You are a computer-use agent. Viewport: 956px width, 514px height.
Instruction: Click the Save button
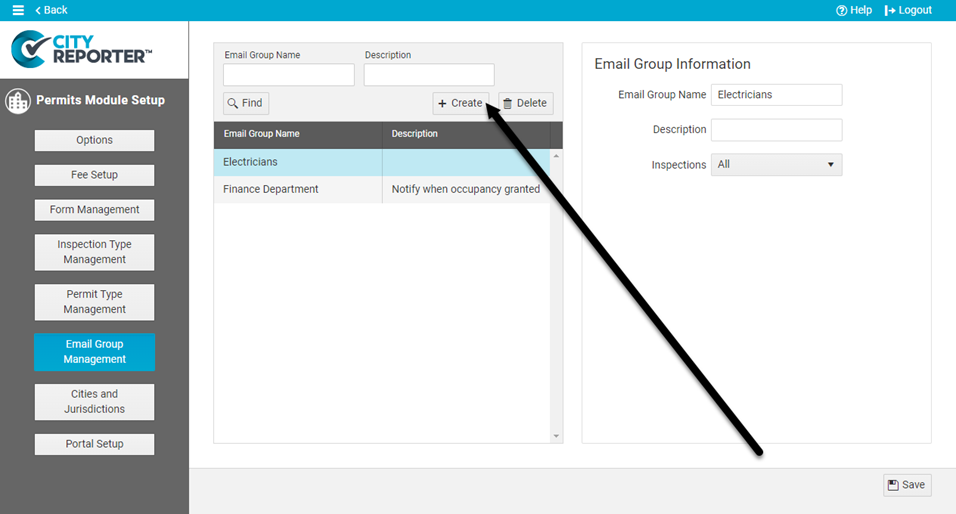click(x=907, y=485)
